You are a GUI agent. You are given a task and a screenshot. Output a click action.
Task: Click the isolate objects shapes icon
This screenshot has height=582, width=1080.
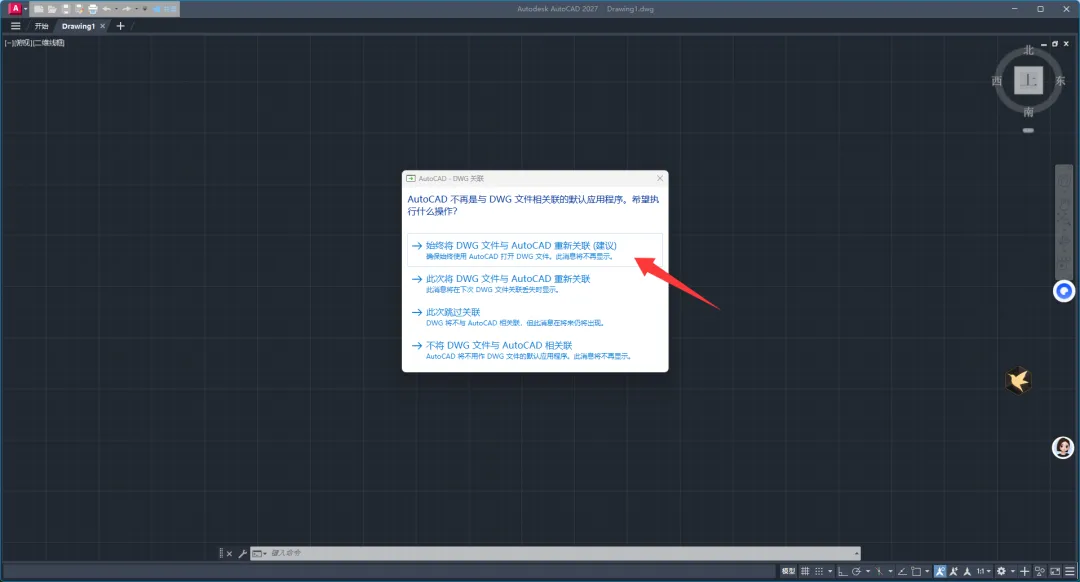coord(1040,571)
